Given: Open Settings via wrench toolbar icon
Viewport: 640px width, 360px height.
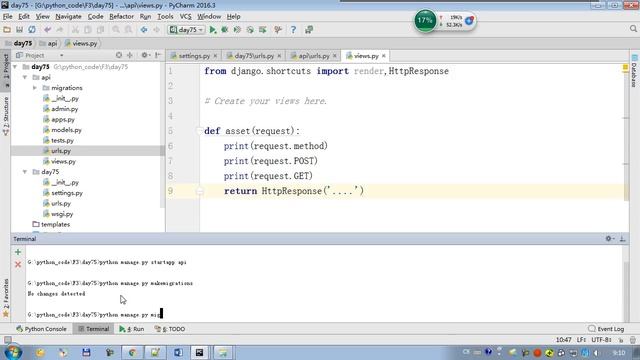Looking at the screenshot, I should pyautogui.click(x=278, y=30).
